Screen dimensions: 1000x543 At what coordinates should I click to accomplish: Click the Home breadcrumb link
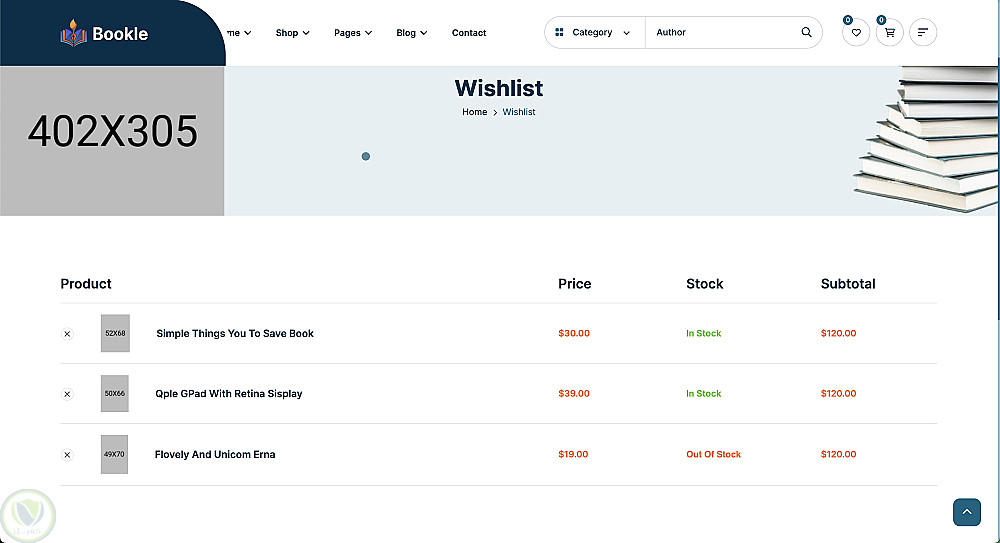(x=474, y=112)
